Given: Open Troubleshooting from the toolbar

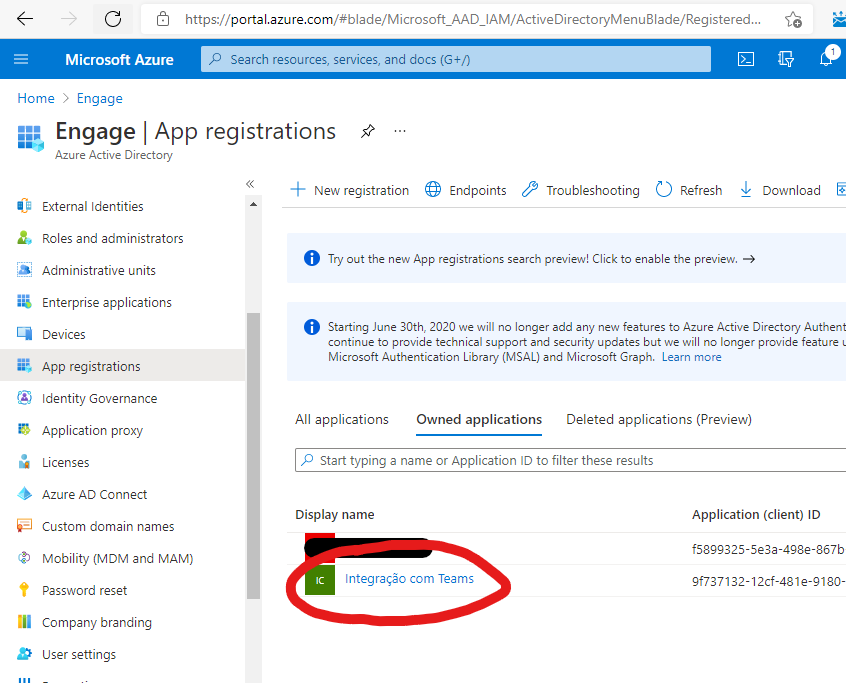Looking at the screenshot, I should coord(581,190).
